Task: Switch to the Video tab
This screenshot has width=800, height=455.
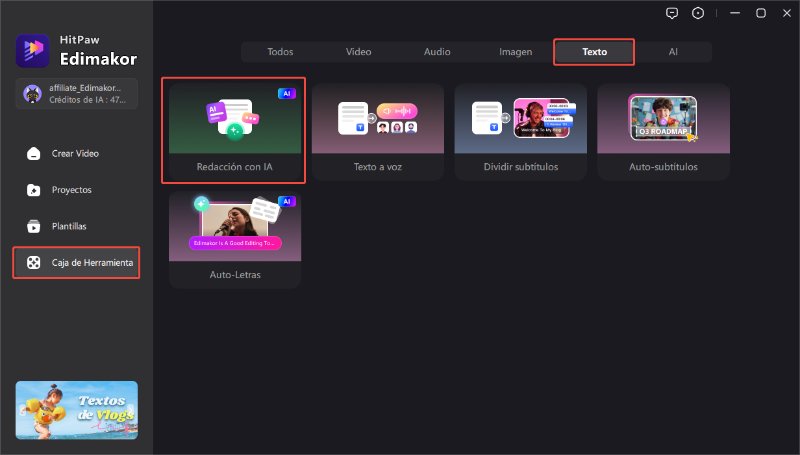Action: coord(359,52)
